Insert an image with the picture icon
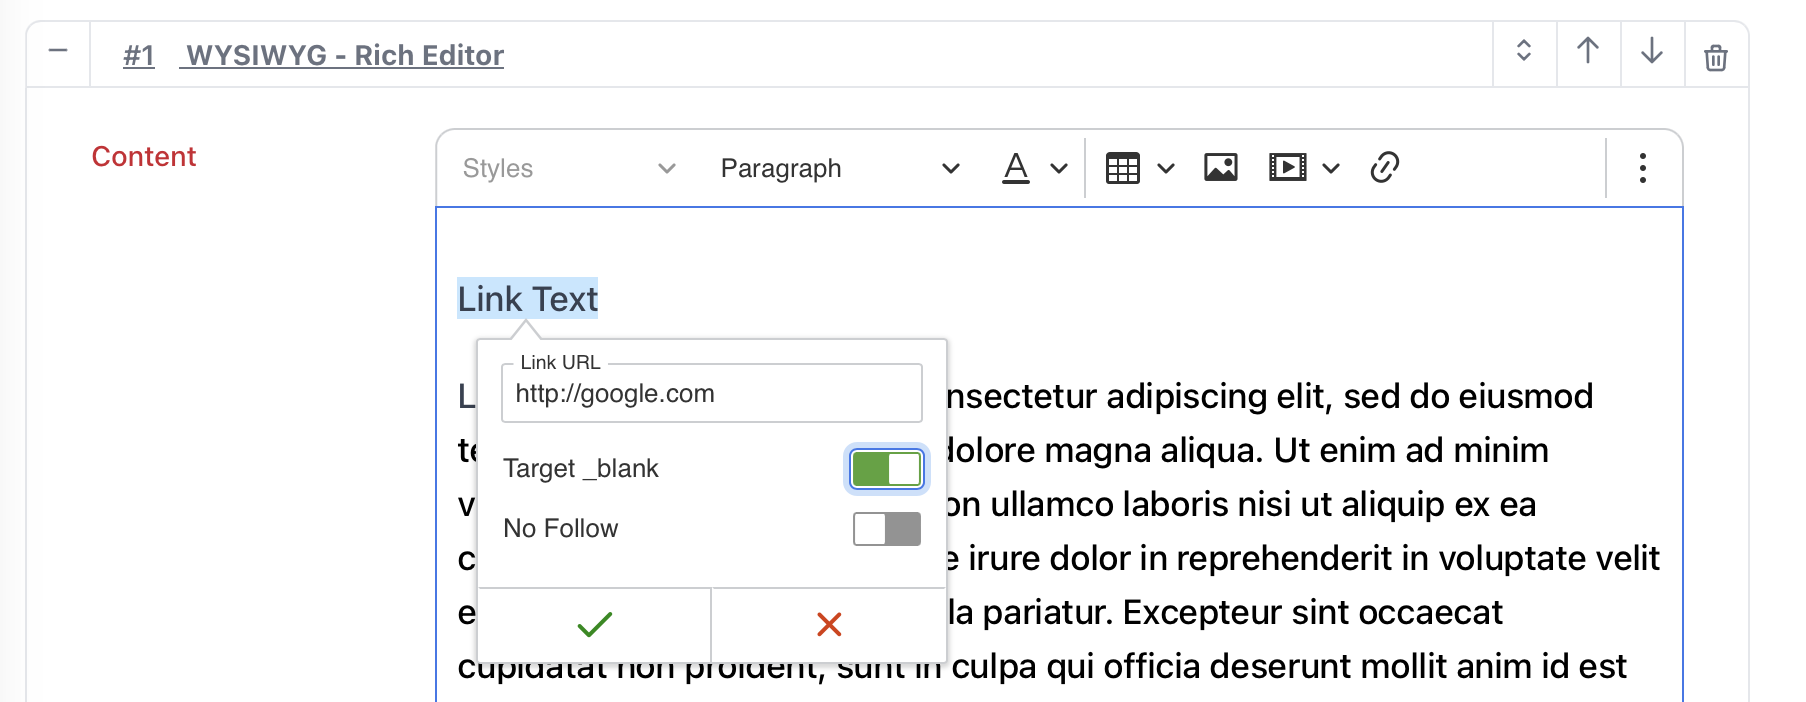1806x702 pixels. (1221, 167)
